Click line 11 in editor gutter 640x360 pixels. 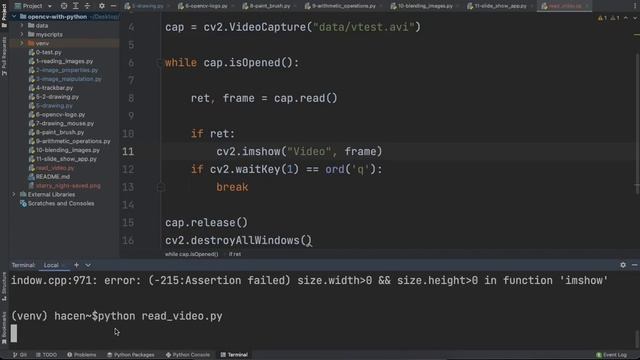tap(128, 151)
